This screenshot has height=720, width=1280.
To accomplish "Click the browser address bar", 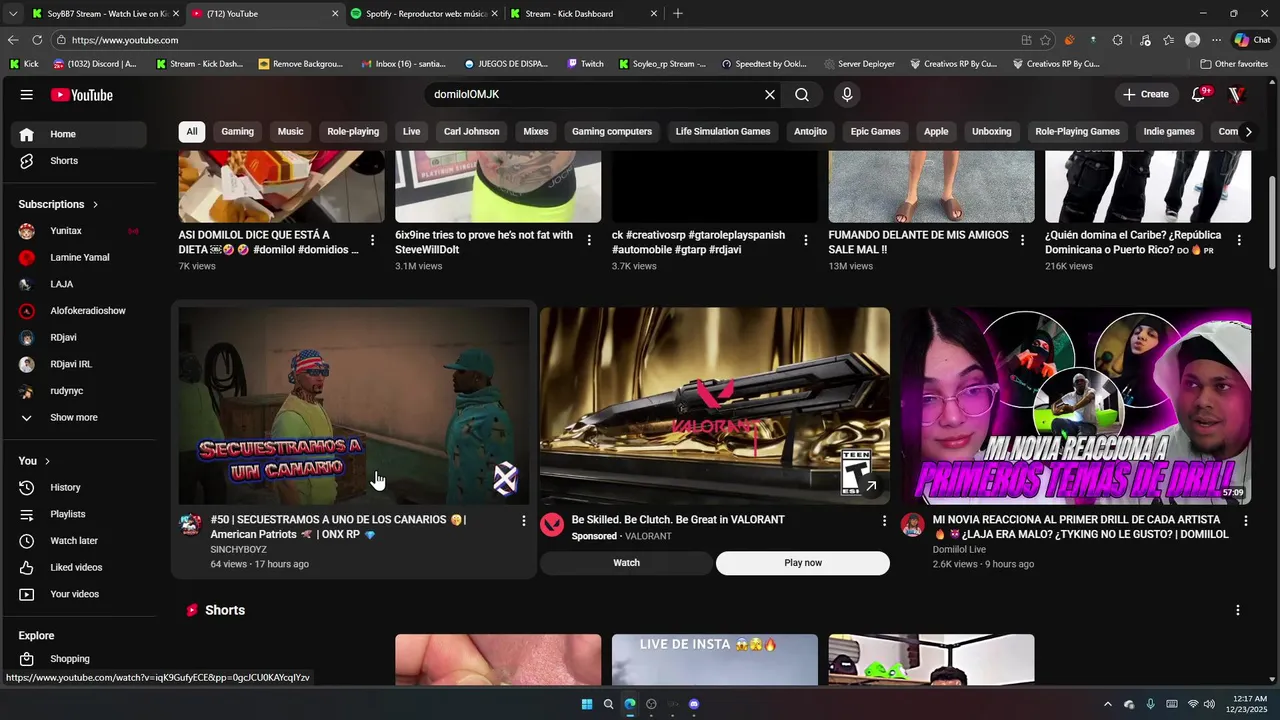I will click(x=540, y=40).
